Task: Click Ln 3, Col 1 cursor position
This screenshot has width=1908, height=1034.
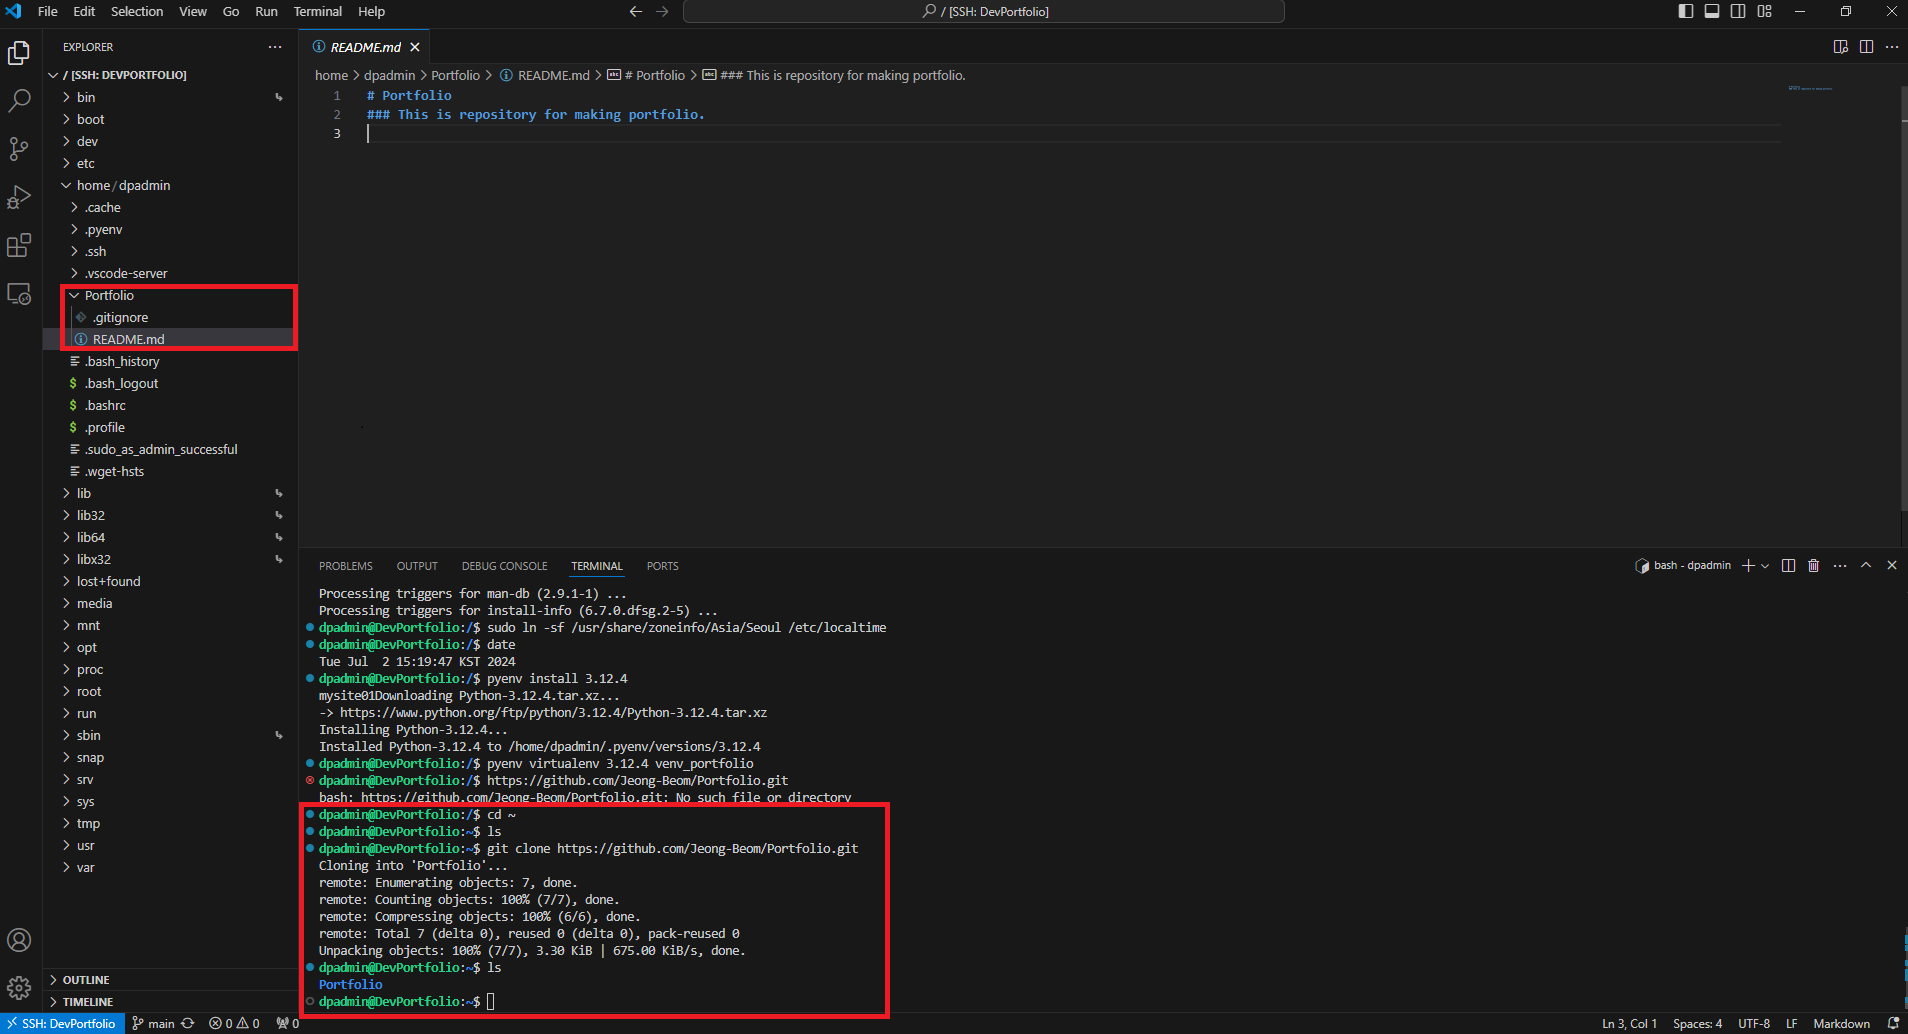Action: point(1629,1024)
